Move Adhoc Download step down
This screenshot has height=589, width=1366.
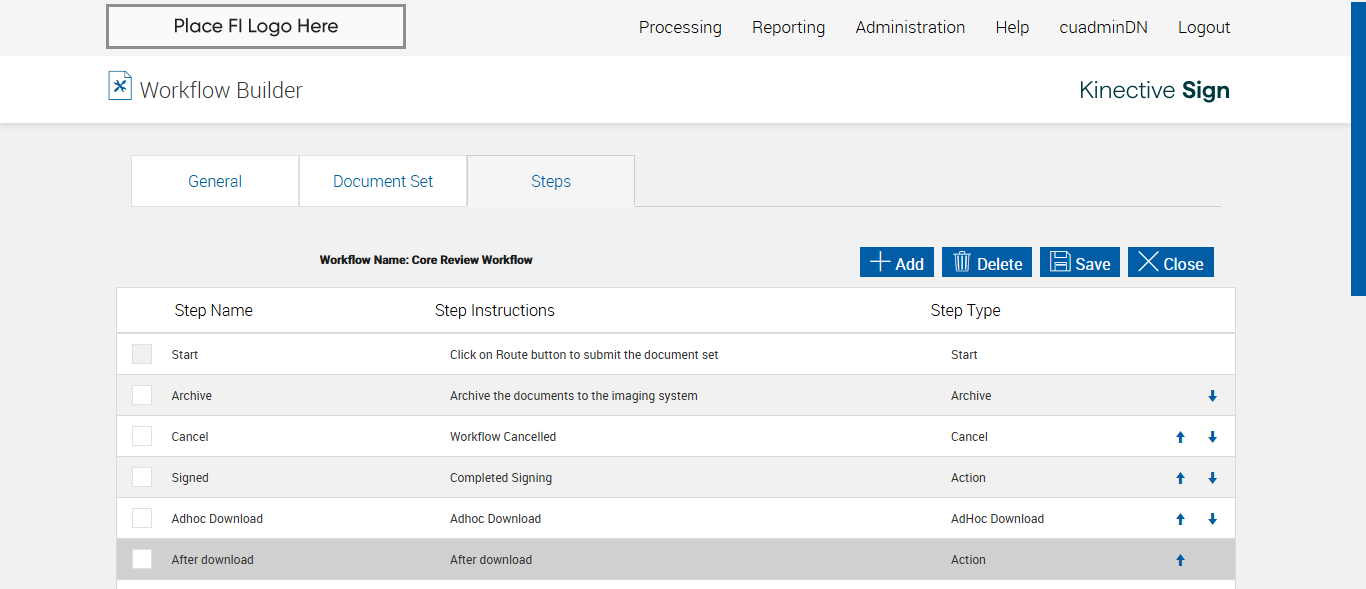[1212, 519]
